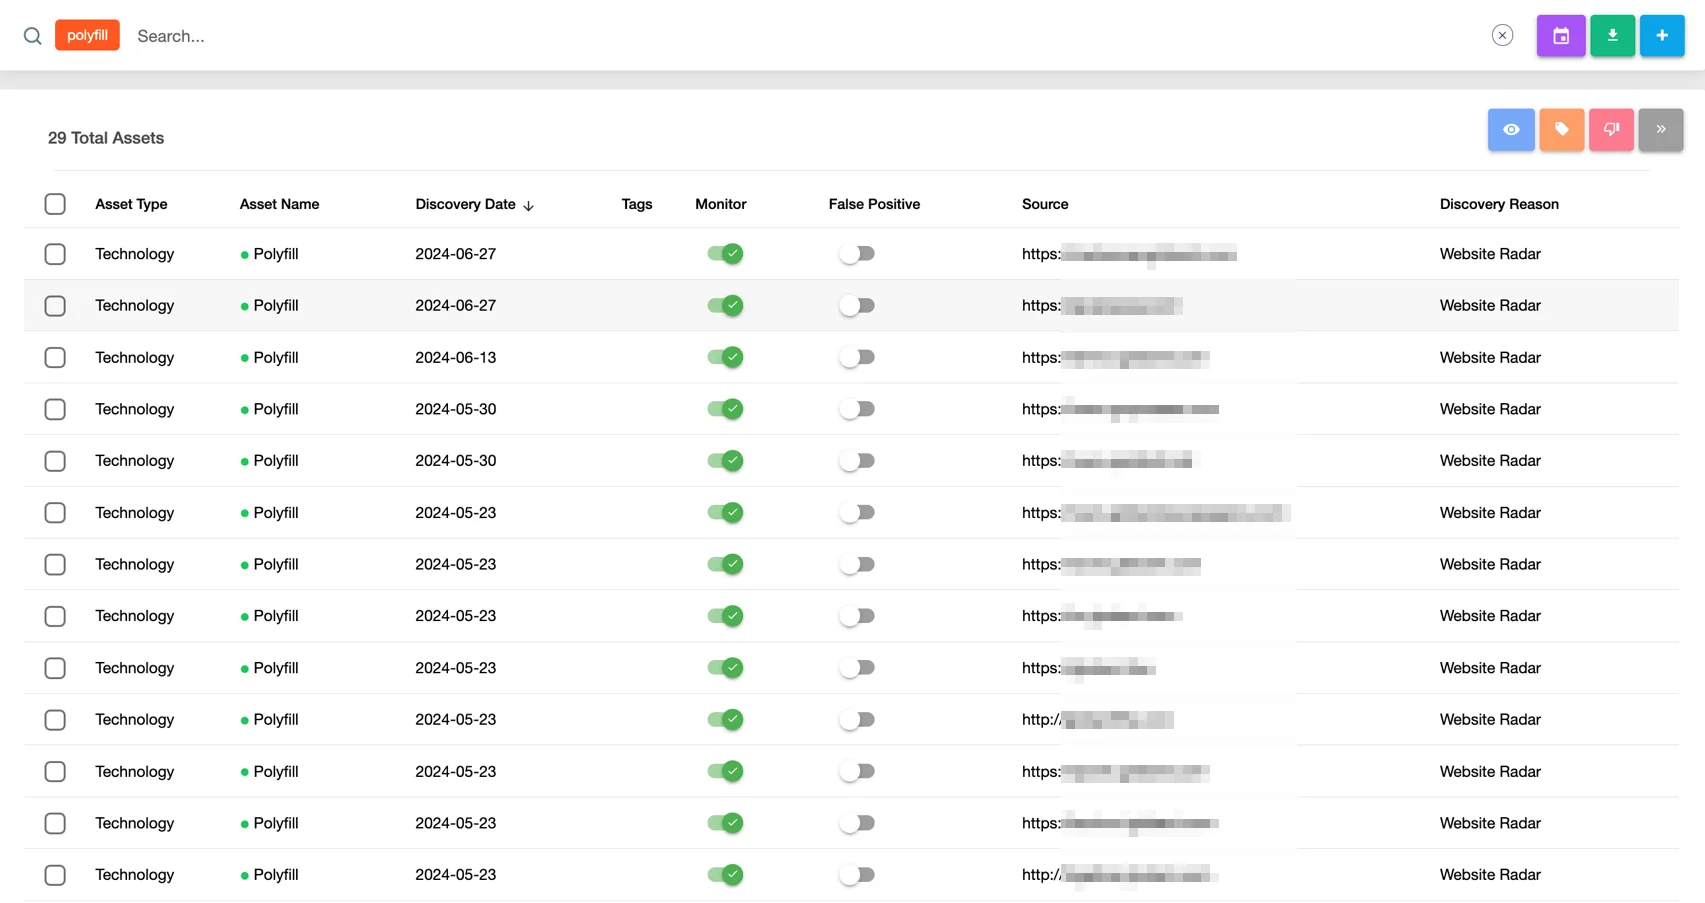Click Polyfill asset name in the 2024-06-13 row
The image size is (1705, 903).
point(276,357)
